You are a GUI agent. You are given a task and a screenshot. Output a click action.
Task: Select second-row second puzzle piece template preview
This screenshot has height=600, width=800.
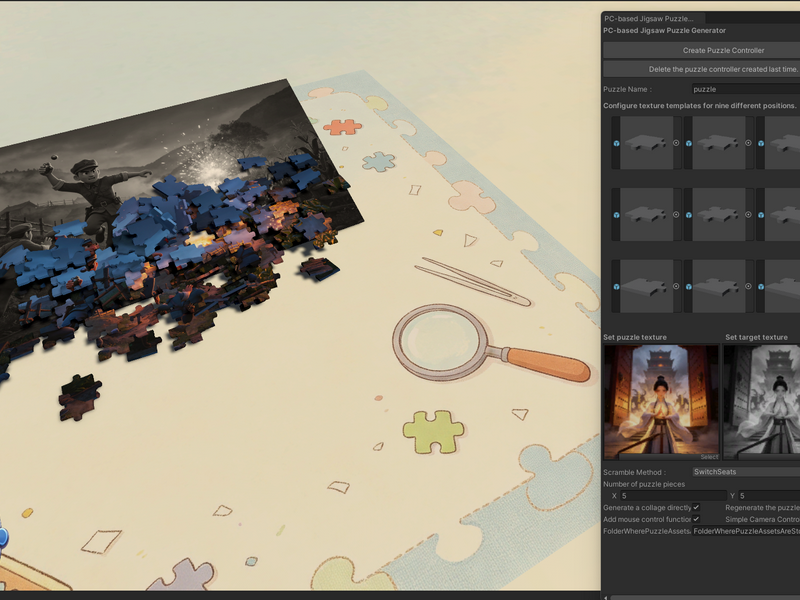pos(718,215)
